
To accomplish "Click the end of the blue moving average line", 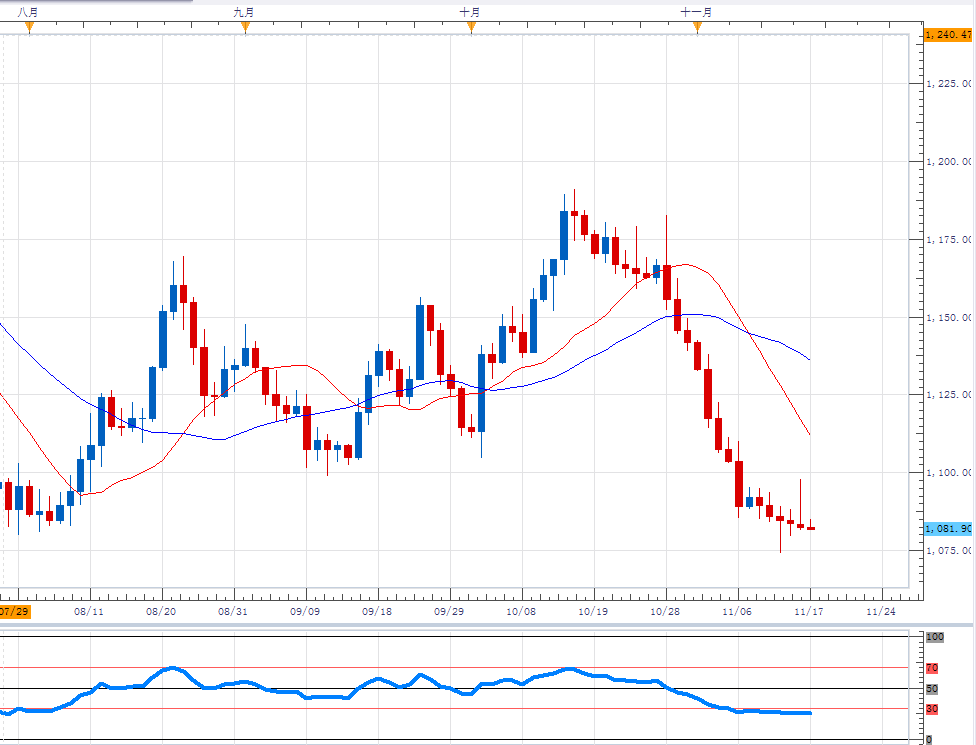I will 809,359.
